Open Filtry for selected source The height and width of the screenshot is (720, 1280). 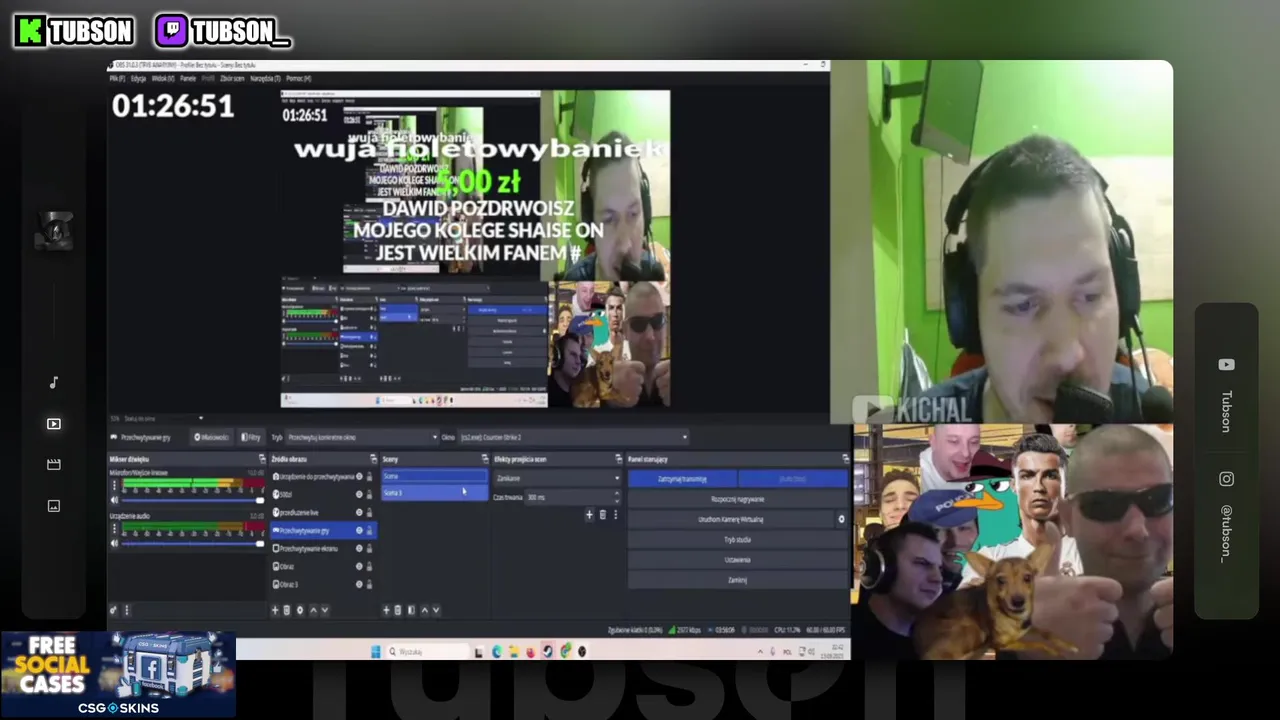(252, 437)
